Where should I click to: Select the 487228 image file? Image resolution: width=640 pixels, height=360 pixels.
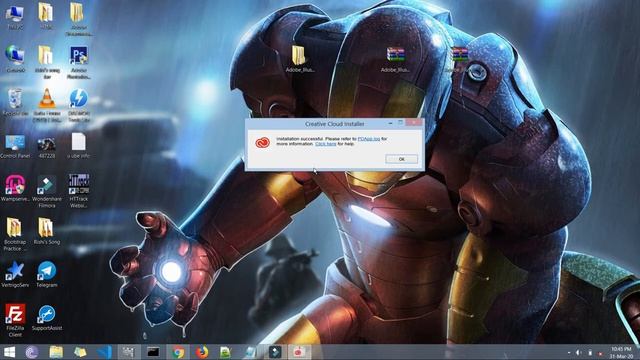(47, 147)
